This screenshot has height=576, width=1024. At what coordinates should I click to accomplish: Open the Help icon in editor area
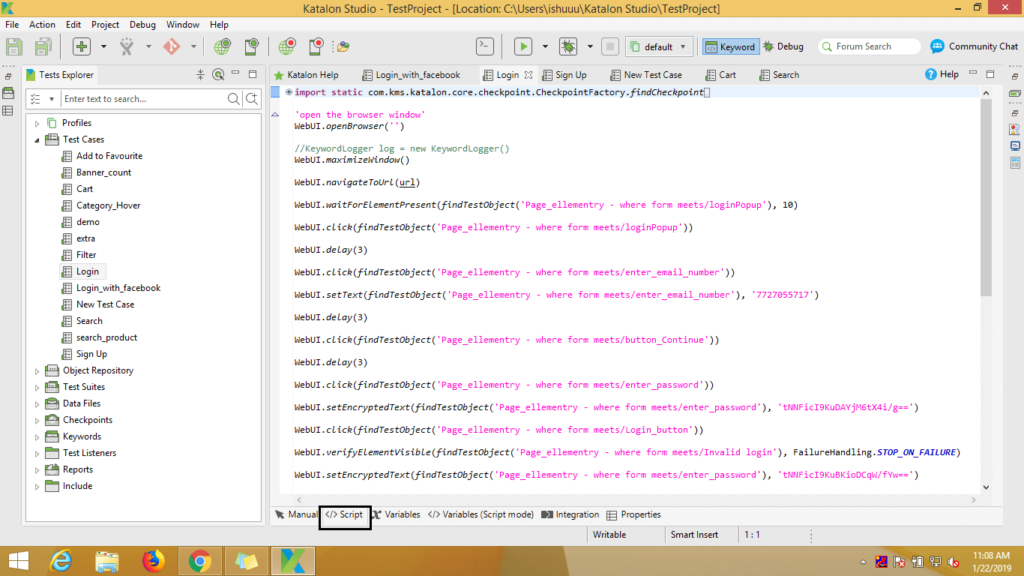(x=942, y=74)
